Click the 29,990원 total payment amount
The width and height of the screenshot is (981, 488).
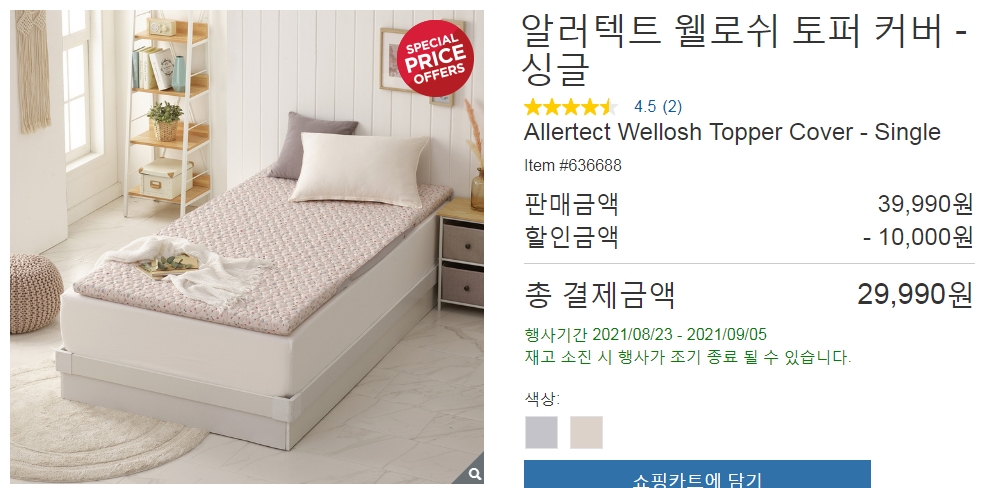click(915, 294)
